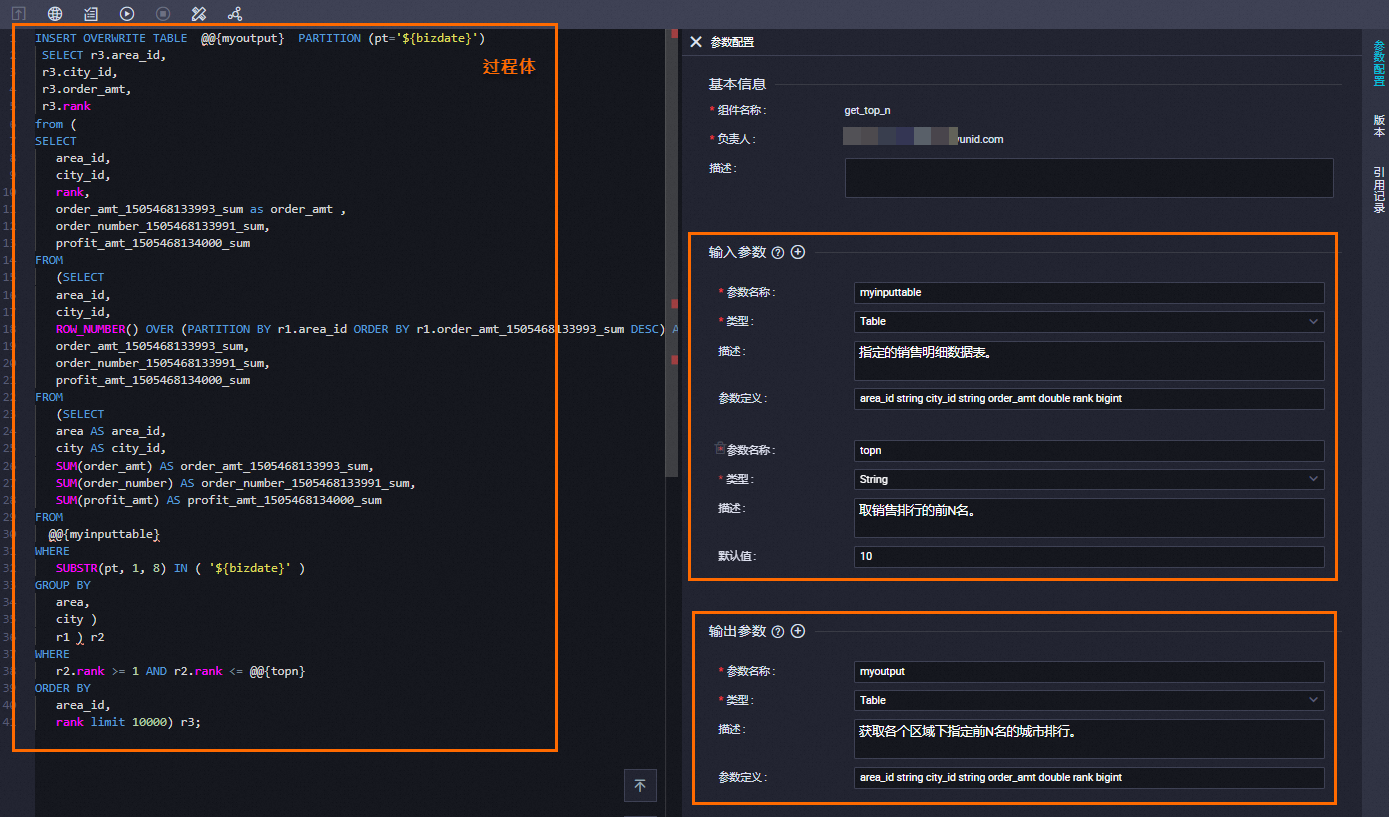This screenshot has height=817, width=1389.
Task: Open the String type dropdown for topn
Action: click(1088, 479)
